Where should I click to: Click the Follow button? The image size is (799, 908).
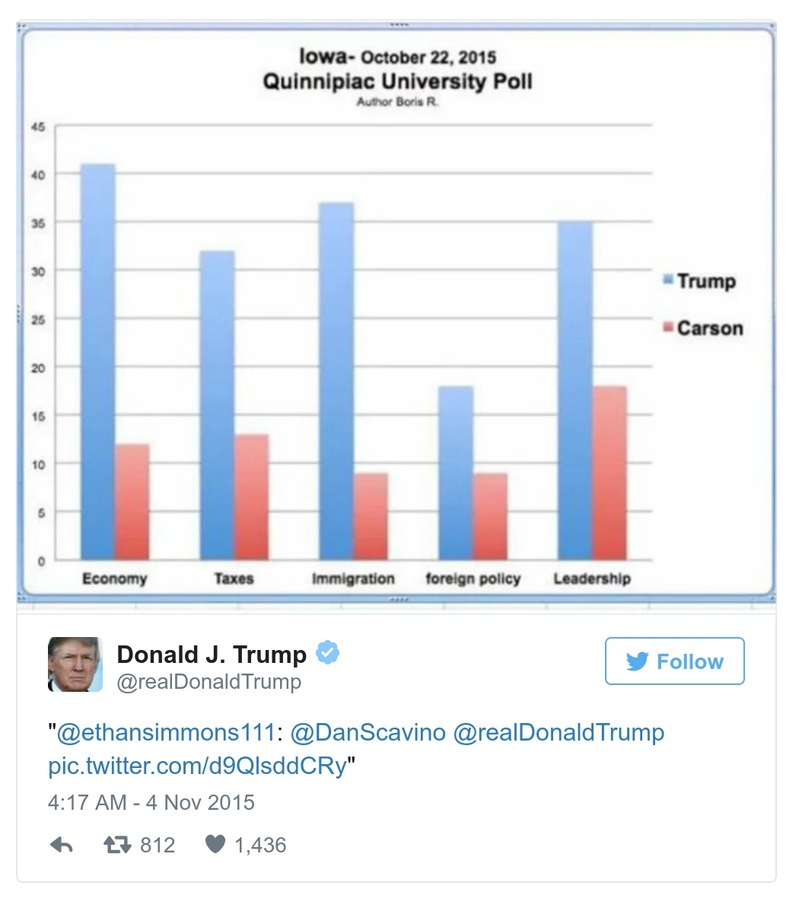[x=675, y=661]
